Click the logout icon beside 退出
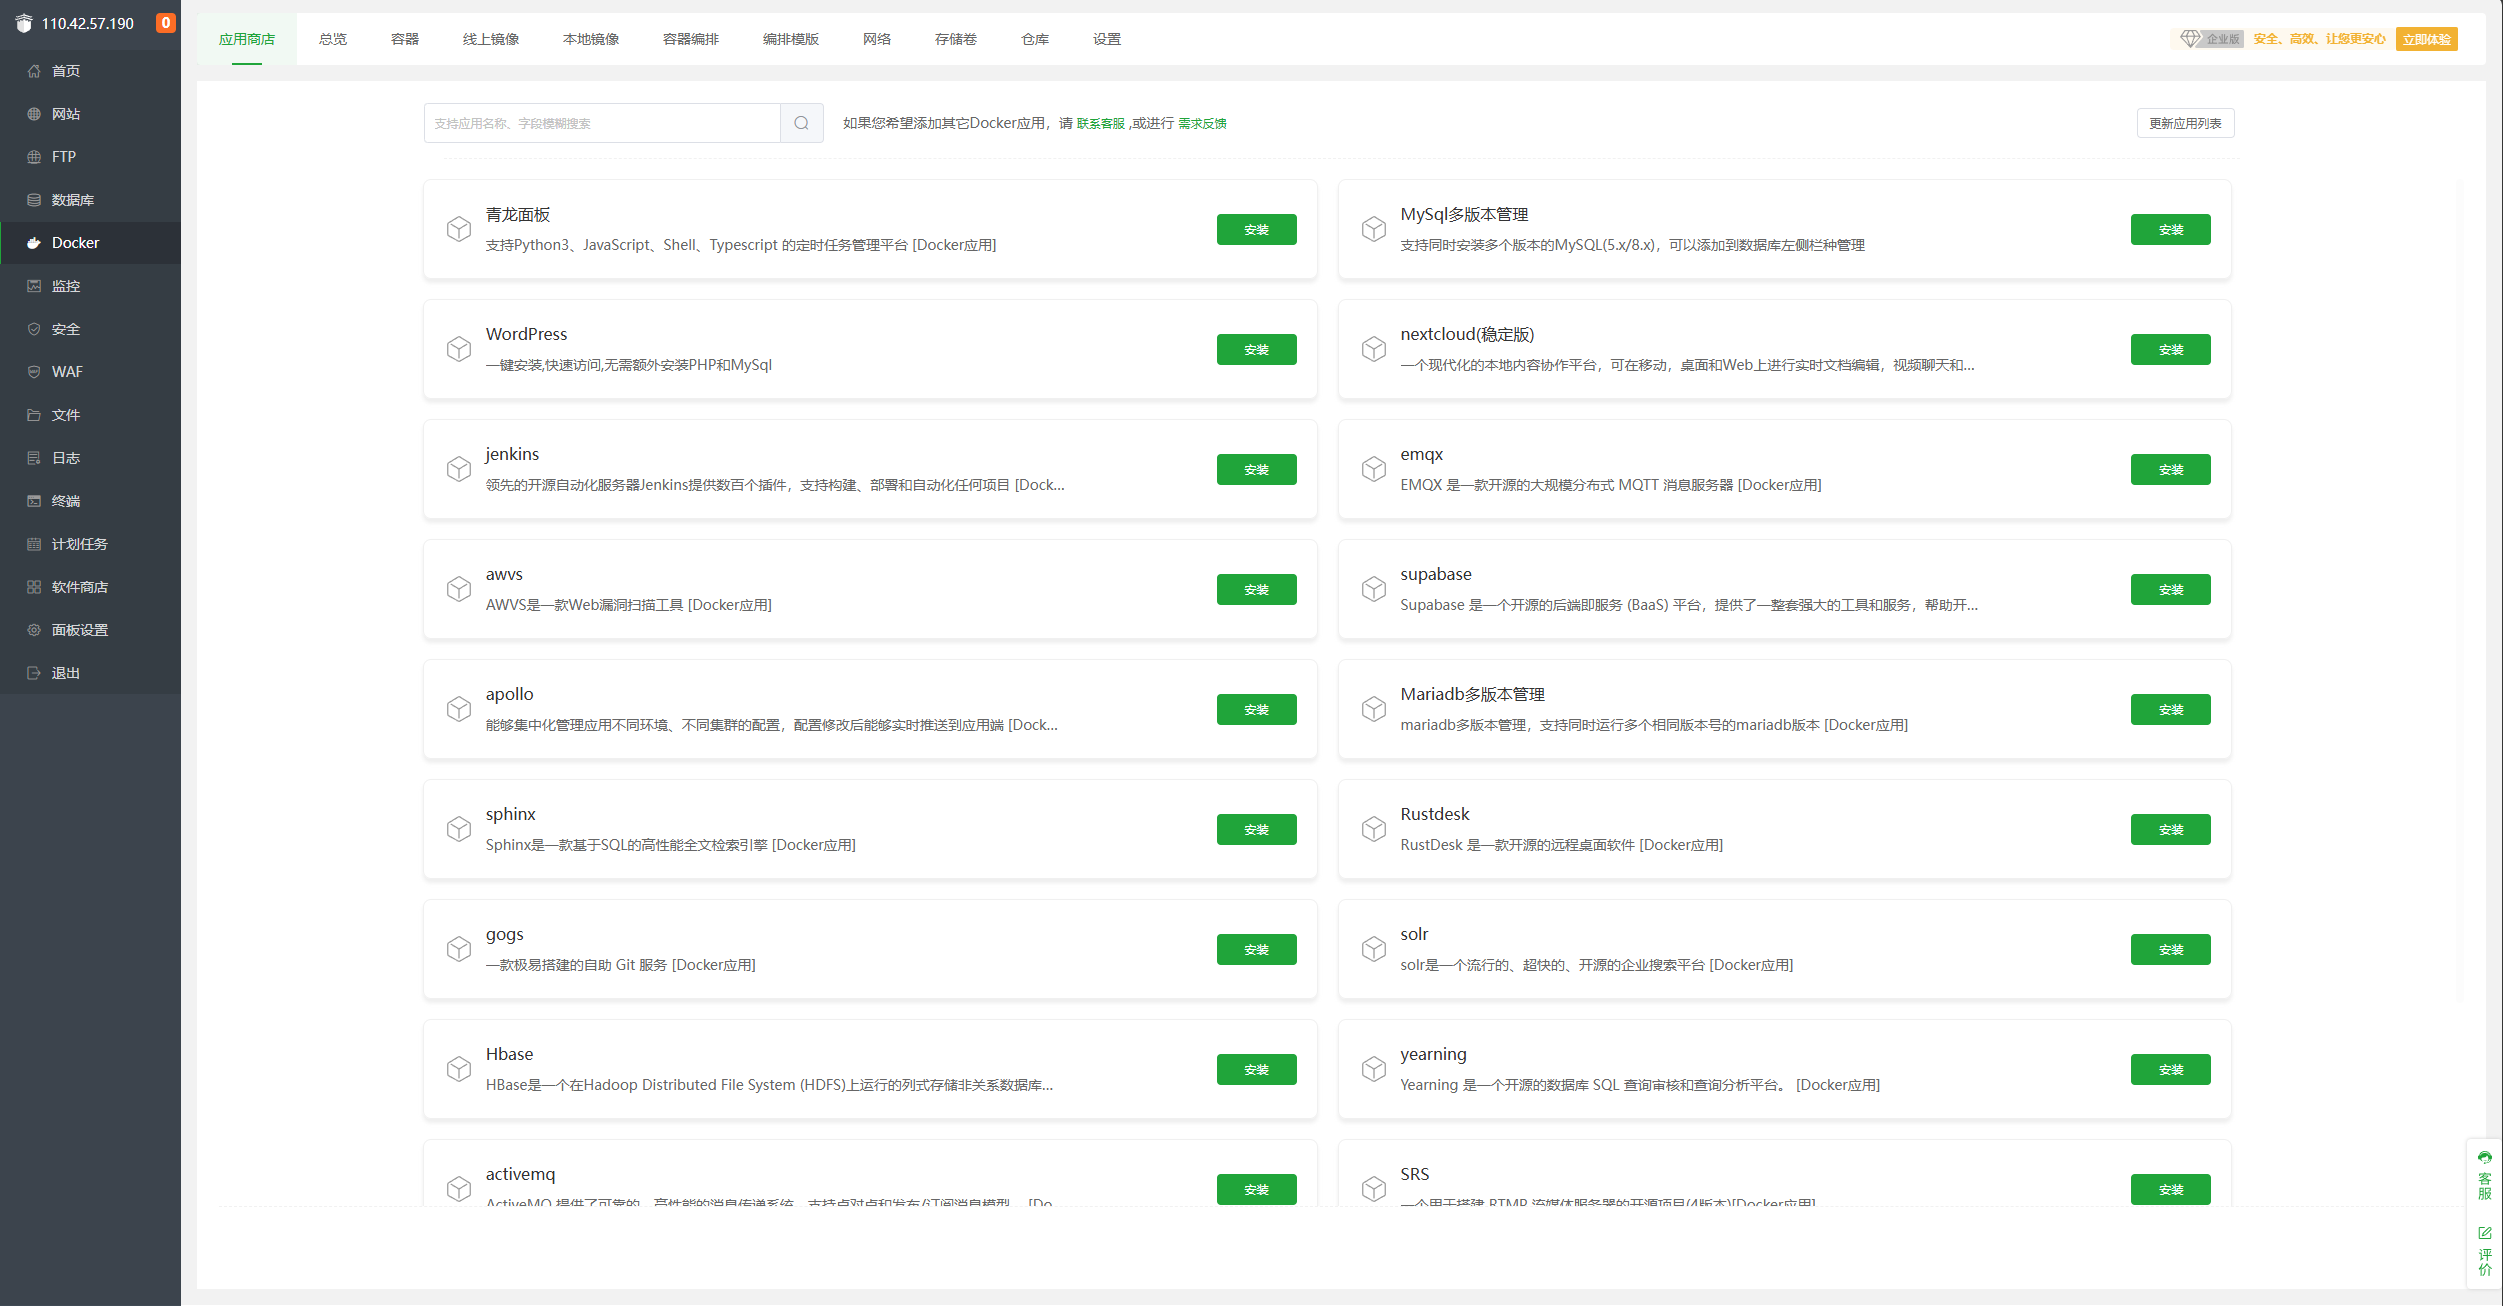The image size is (2503, 1306). [34, 673]
